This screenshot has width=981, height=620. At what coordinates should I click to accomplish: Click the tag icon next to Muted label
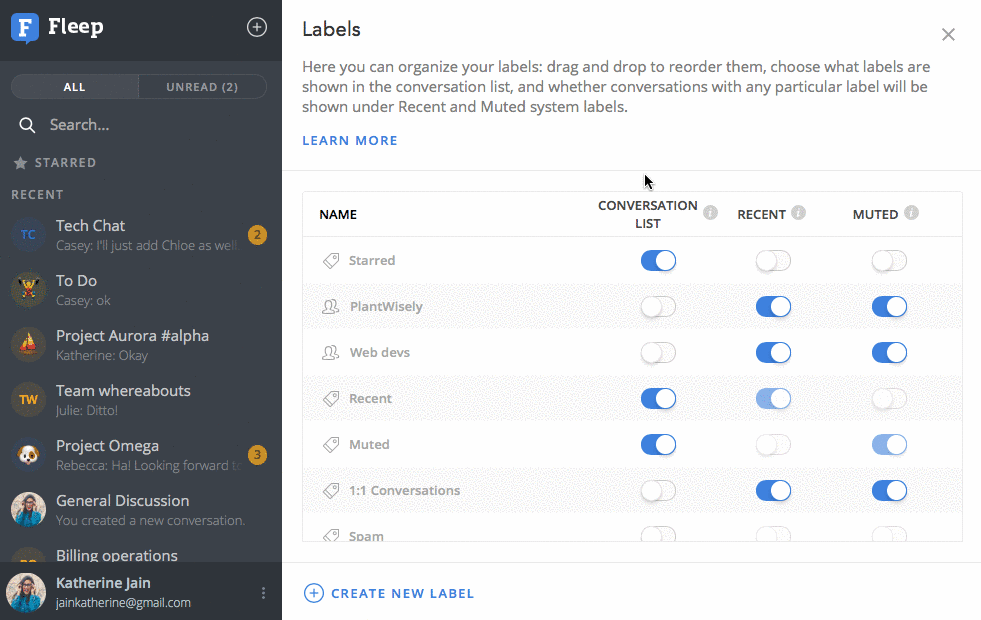(331, 445)
